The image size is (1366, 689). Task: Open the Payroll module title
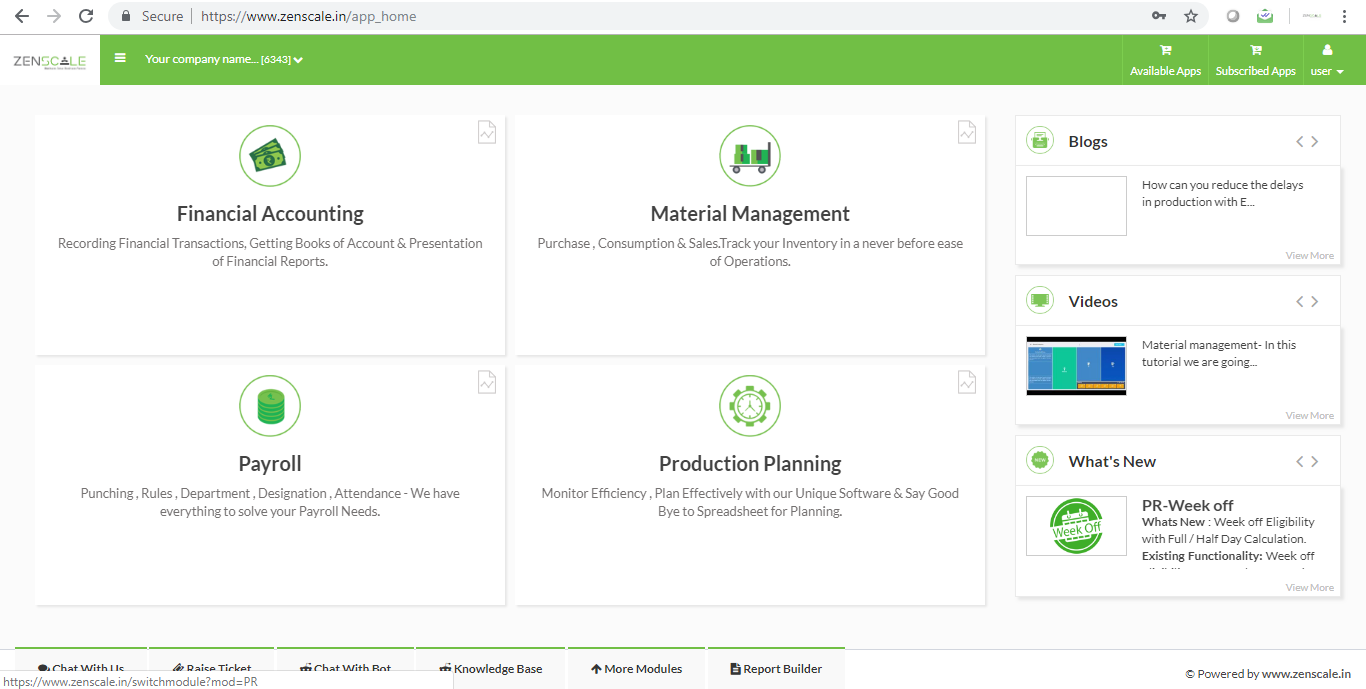(270, 464)
